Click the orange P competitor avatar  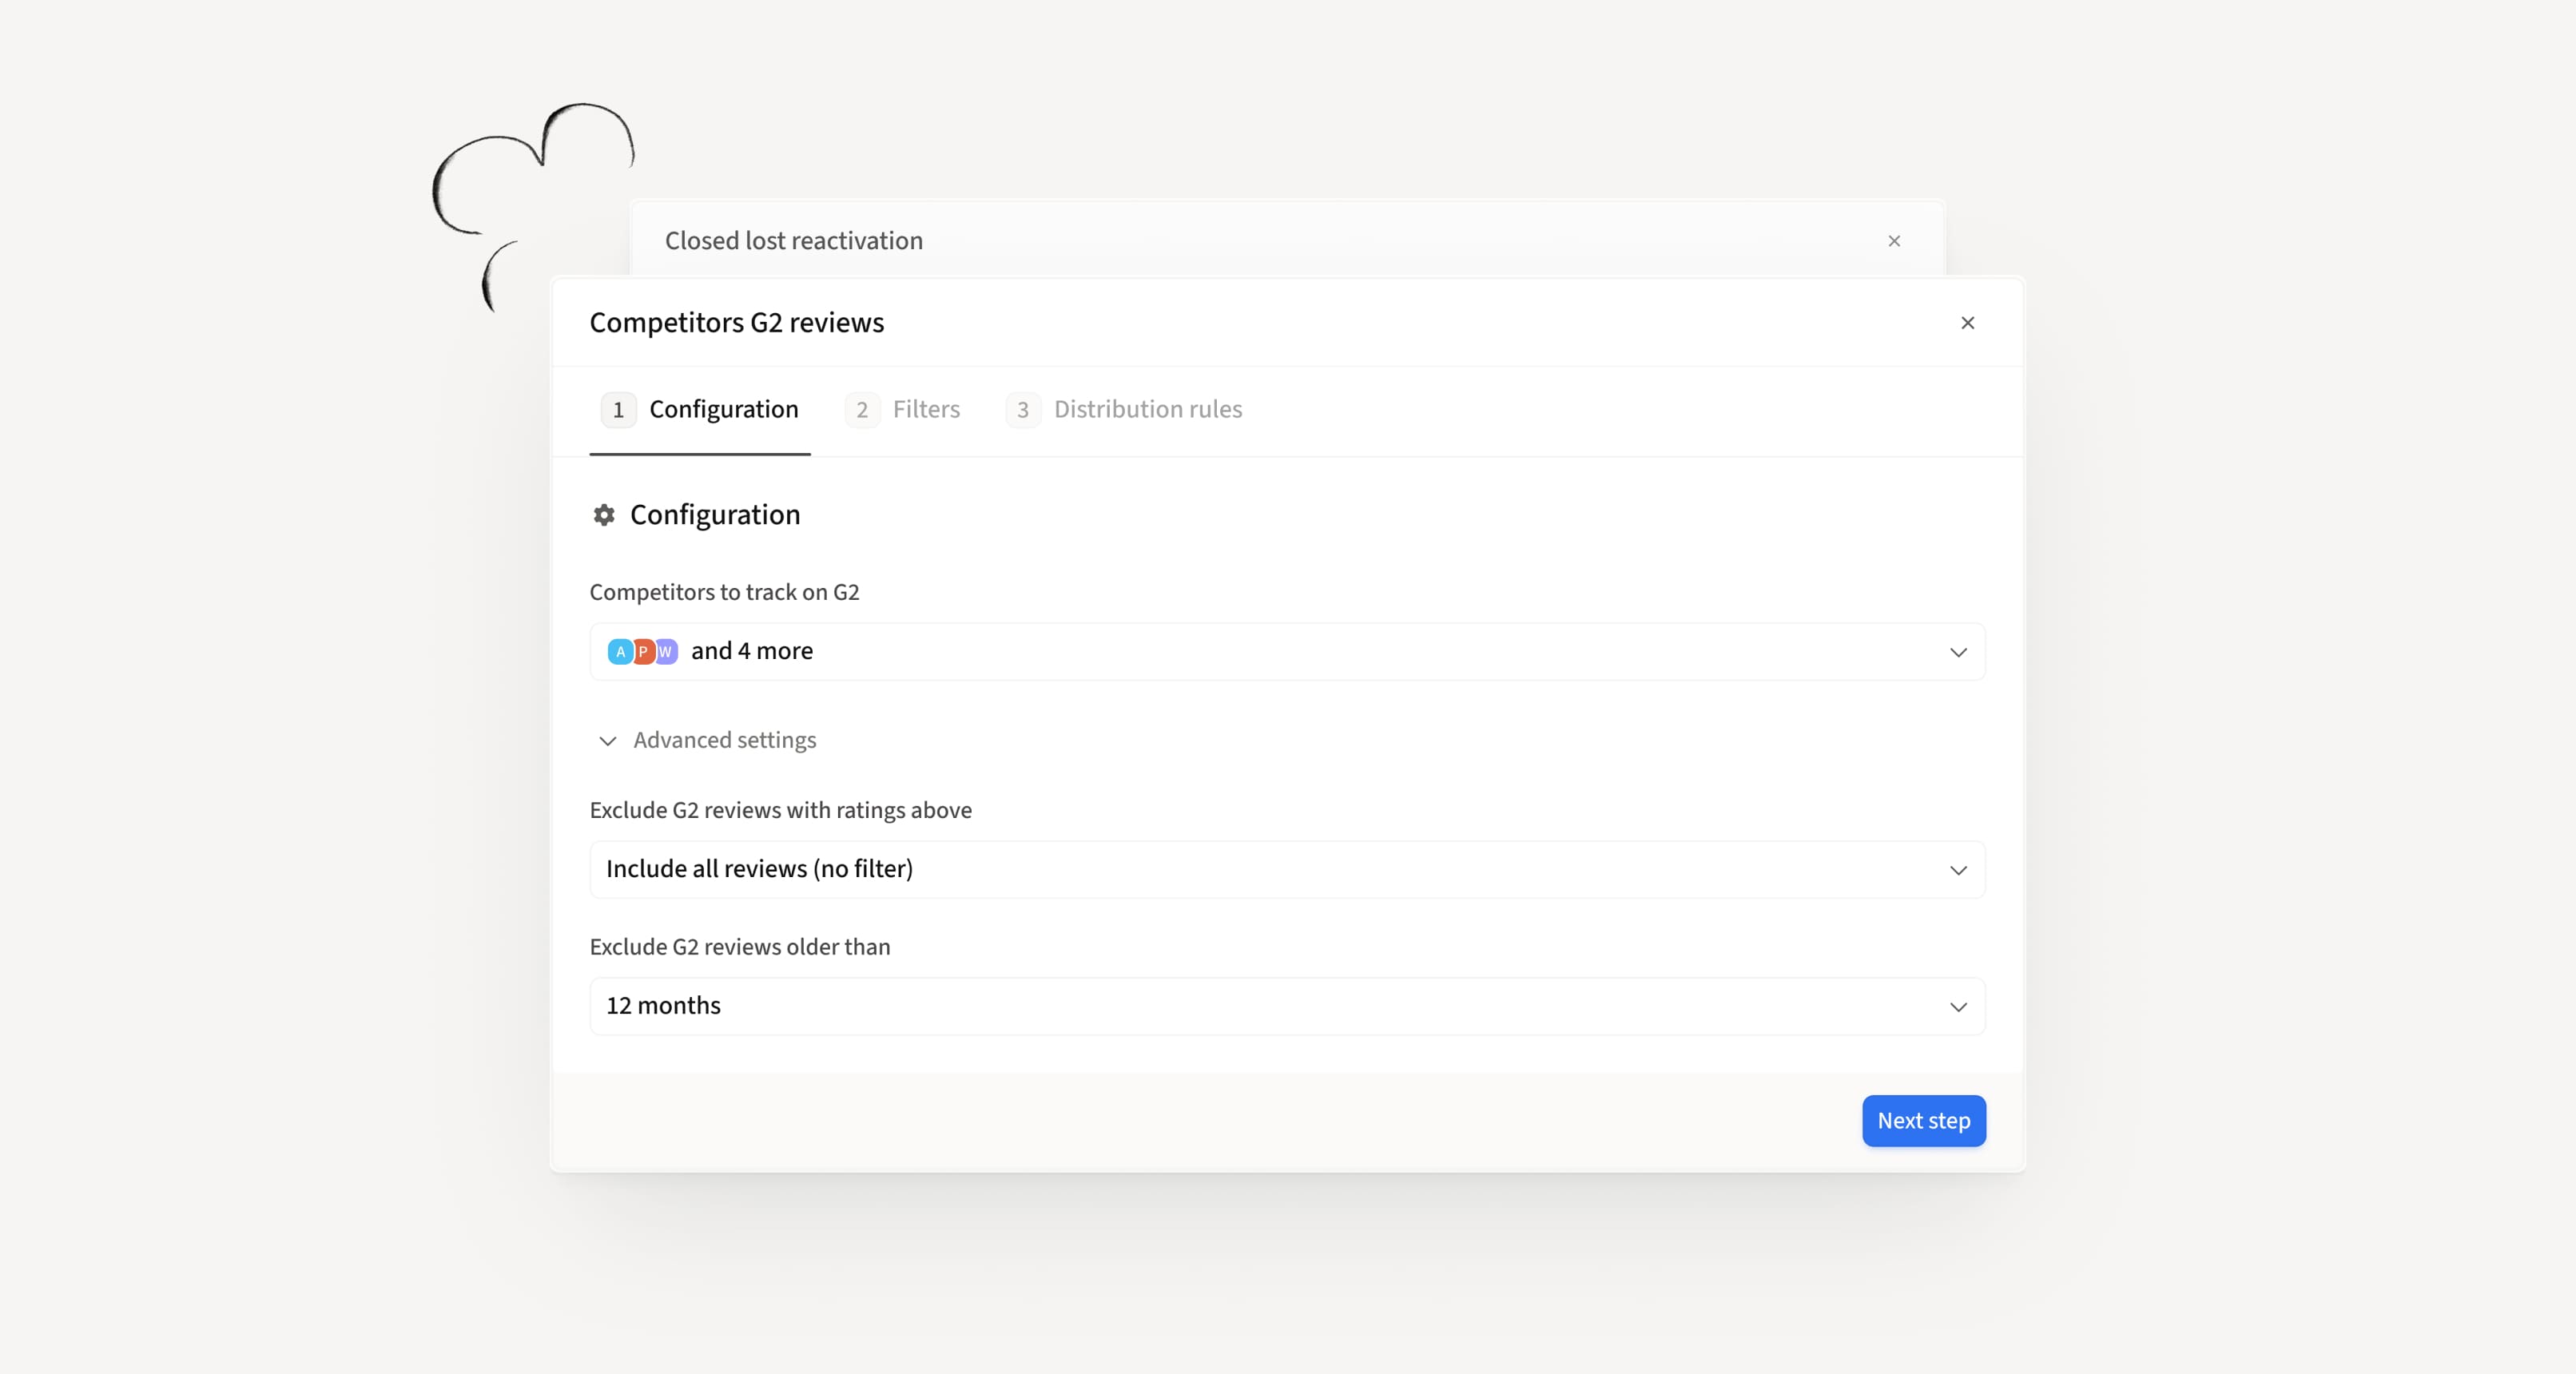coord(643,652)
